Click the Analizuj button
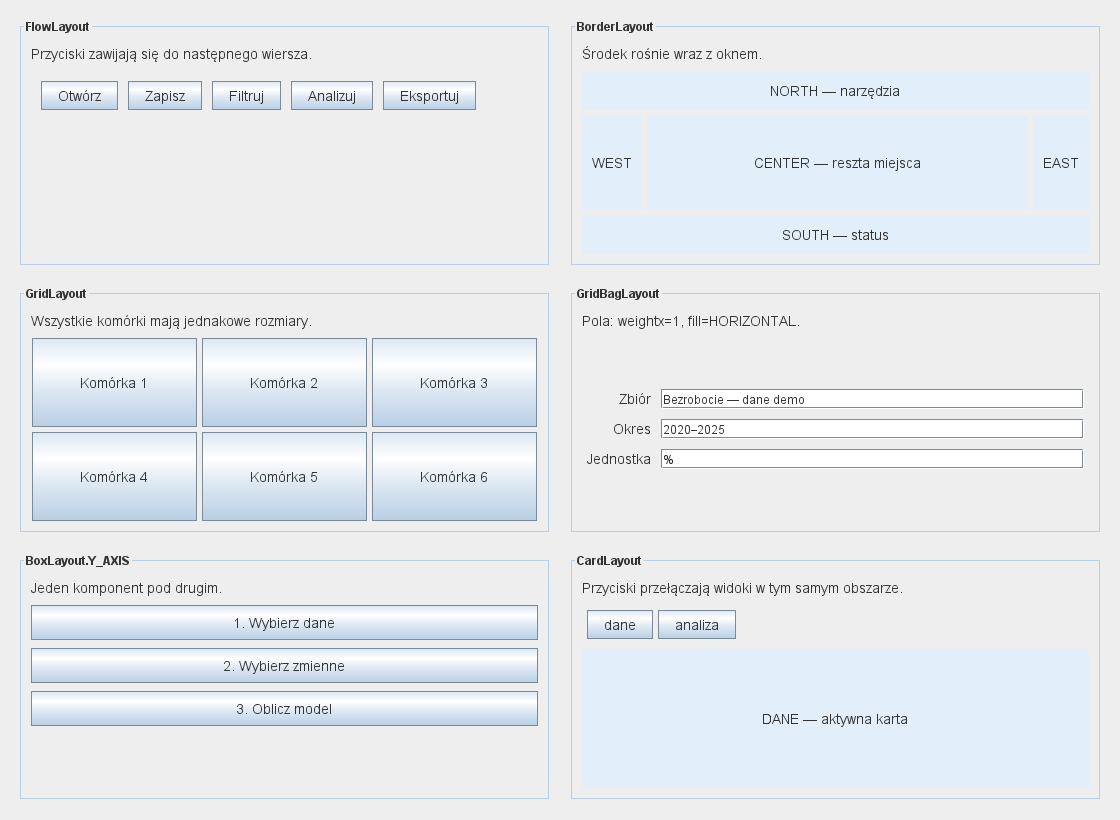This screenshot has height=820, width=1120. 332,96
